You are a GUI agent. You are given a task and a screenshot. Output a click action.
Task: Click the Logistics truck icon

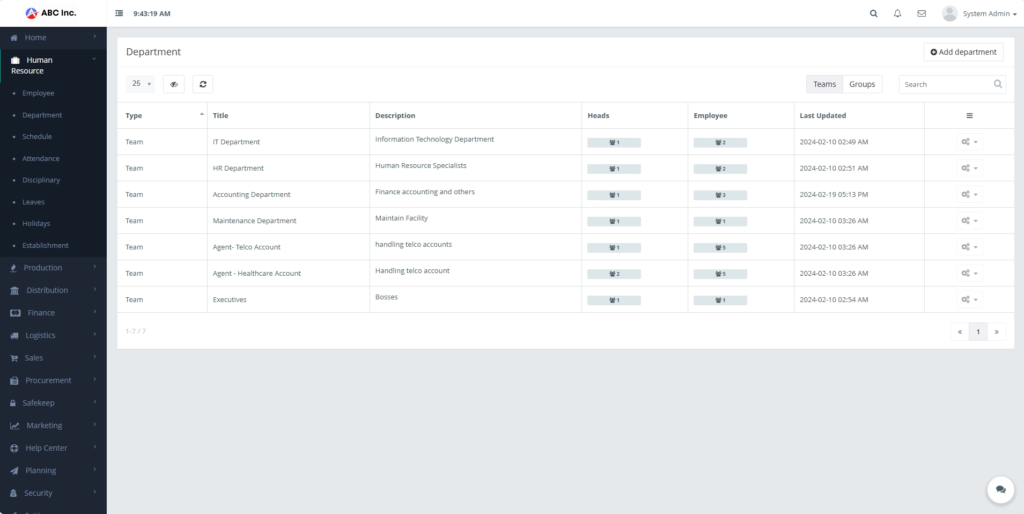pyautogui.click(x=14, y=336)
